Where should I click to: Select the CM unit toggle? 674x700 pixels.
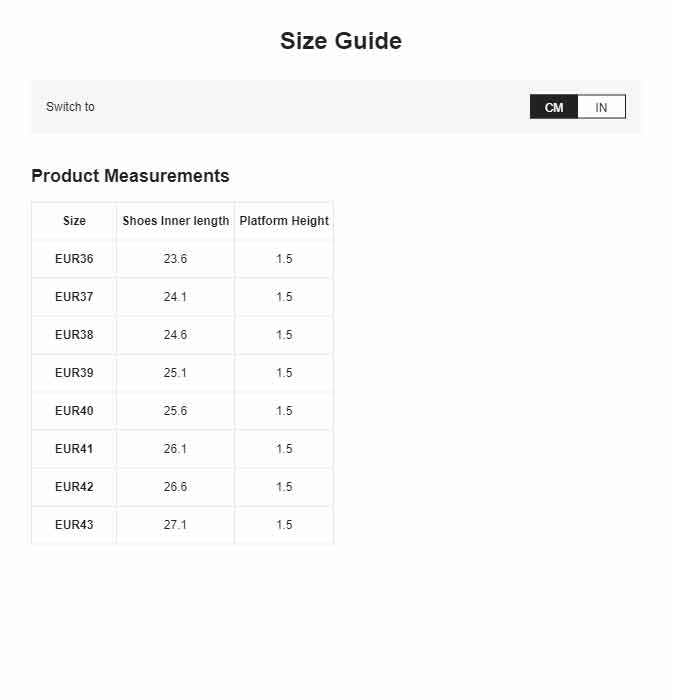(x=554, y=107)
